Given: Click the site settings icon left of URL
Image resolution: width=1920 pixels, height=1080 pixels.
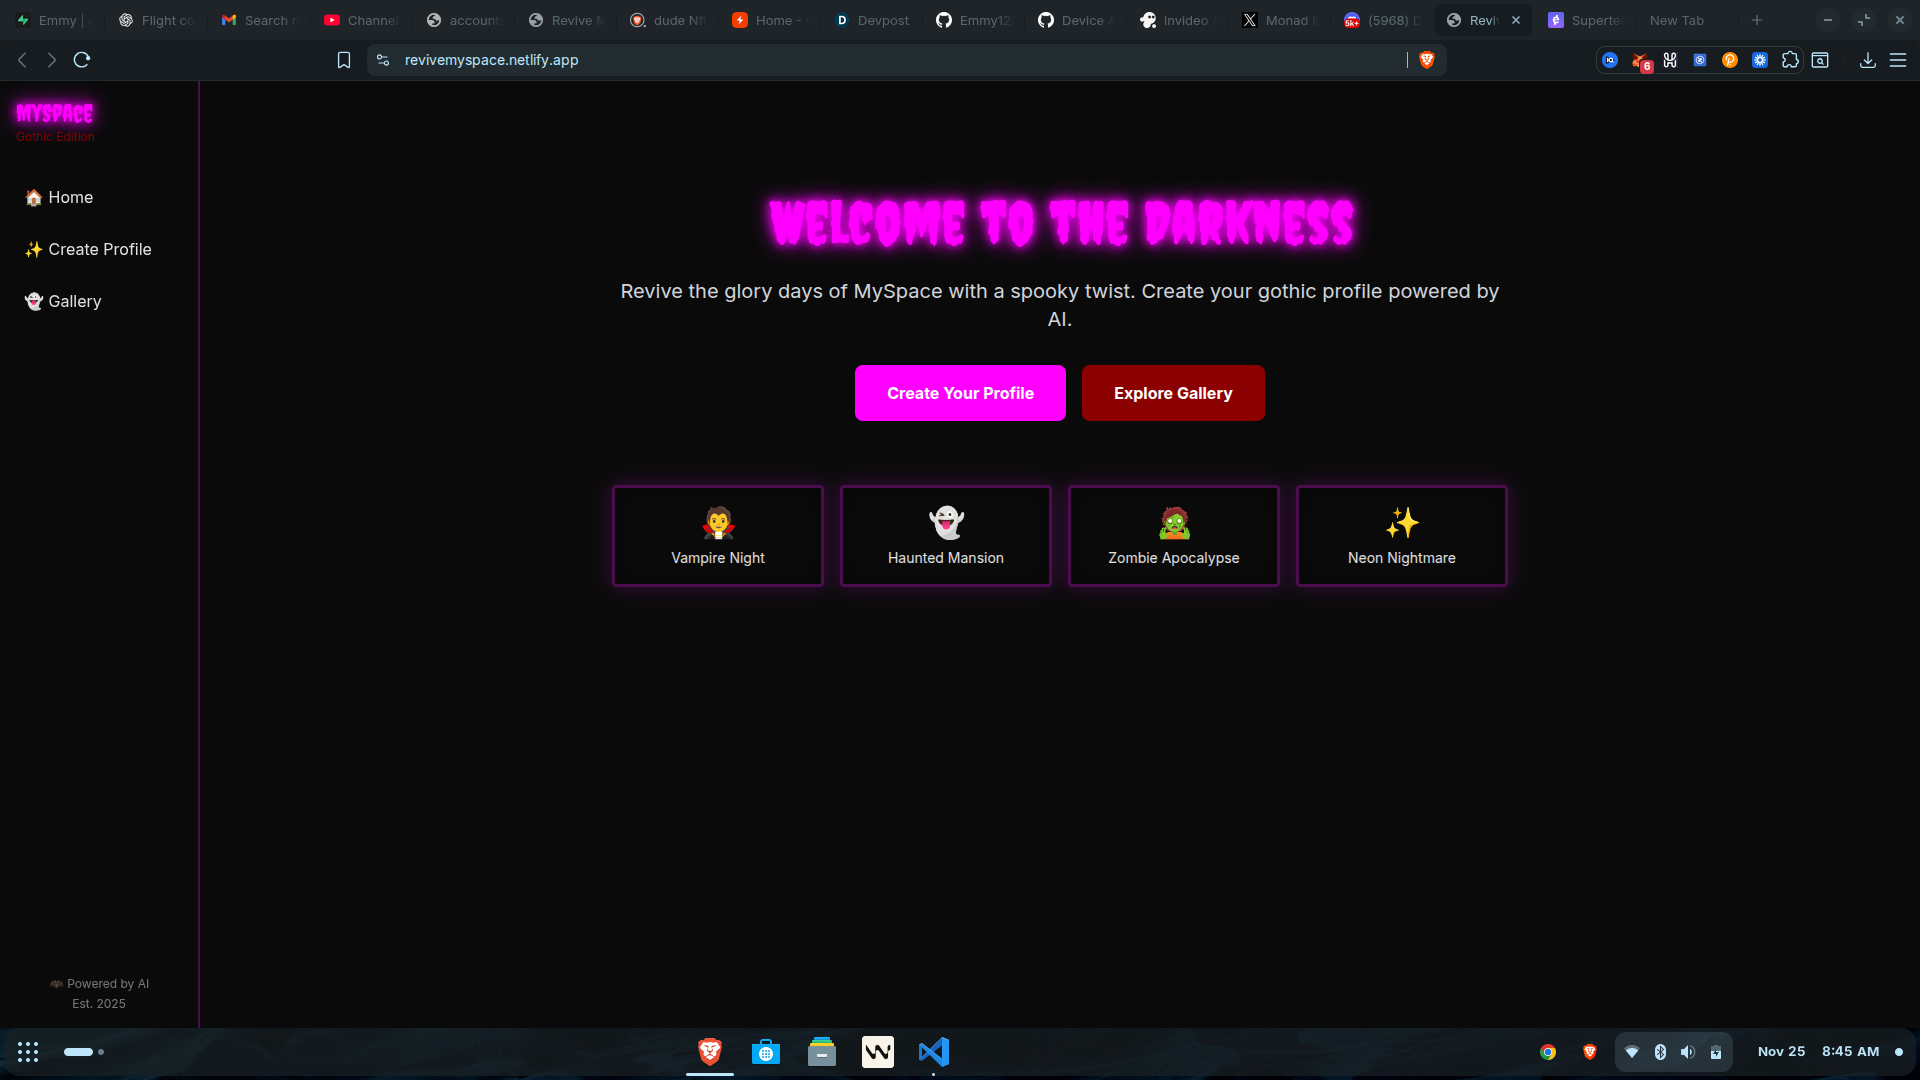Looking at the screenshot, I should (x=383, y=60).
